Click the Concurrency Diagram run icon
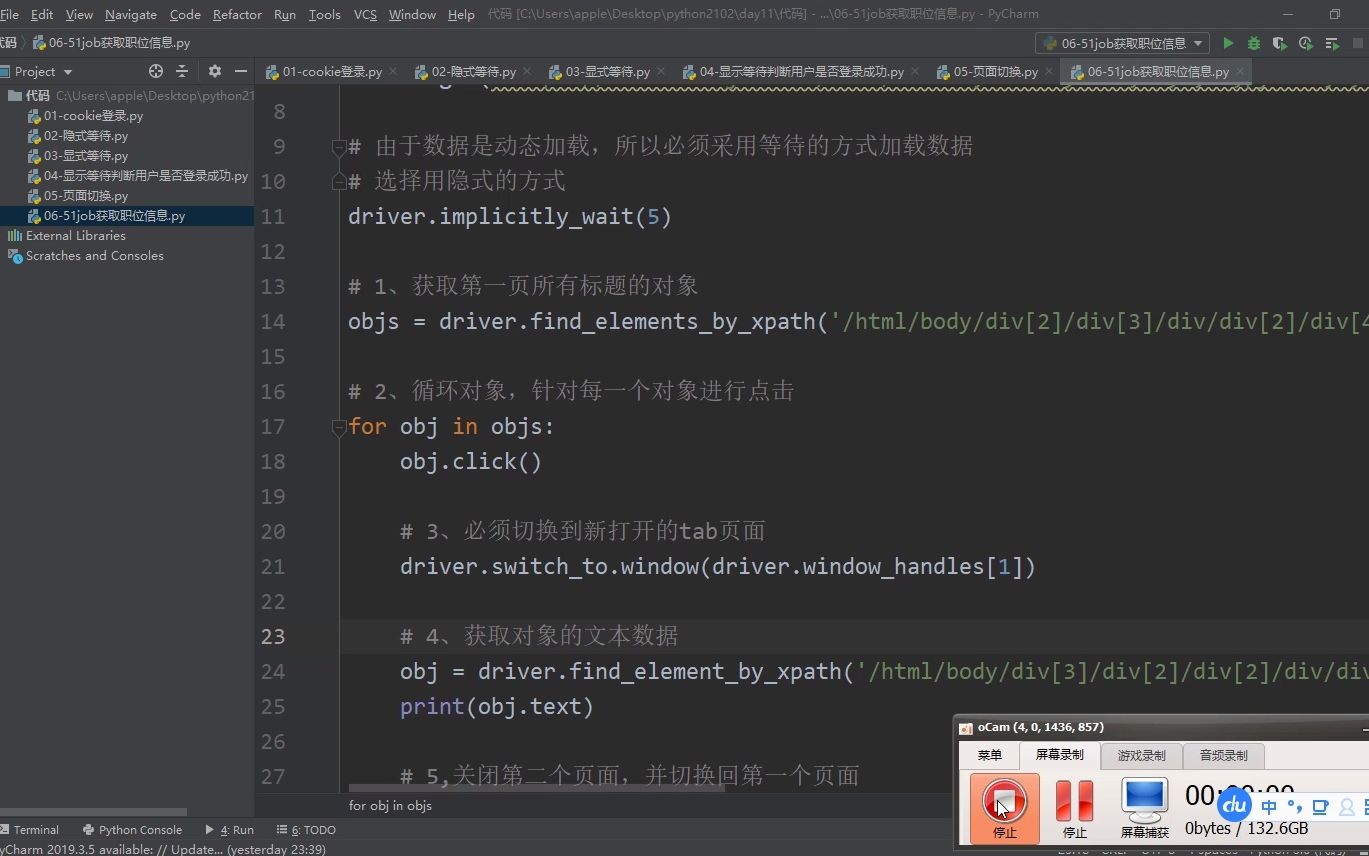This screenshot has height=856, width=1369. pos(1332,43)
